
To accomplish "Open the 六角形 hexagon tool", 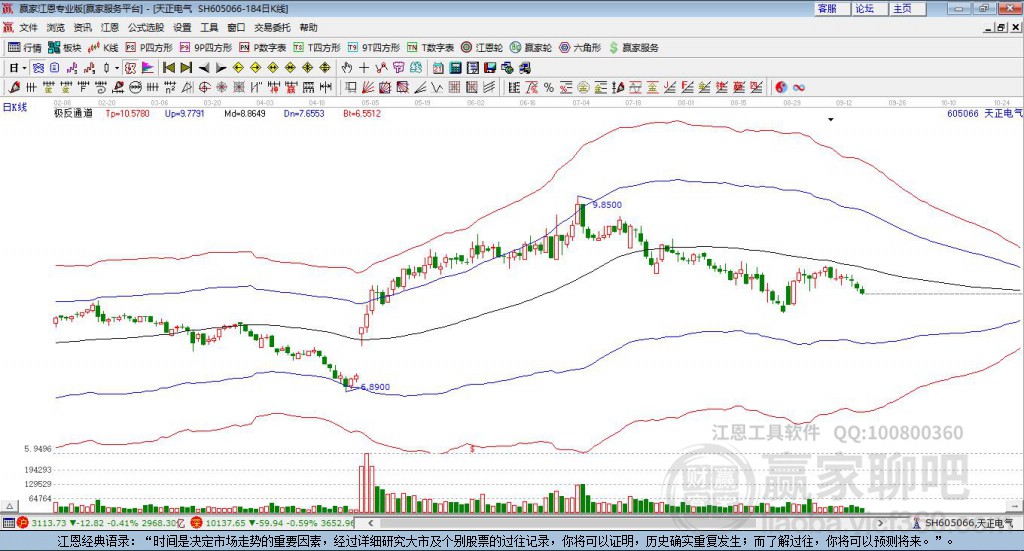I will click(x=580, y=48).
